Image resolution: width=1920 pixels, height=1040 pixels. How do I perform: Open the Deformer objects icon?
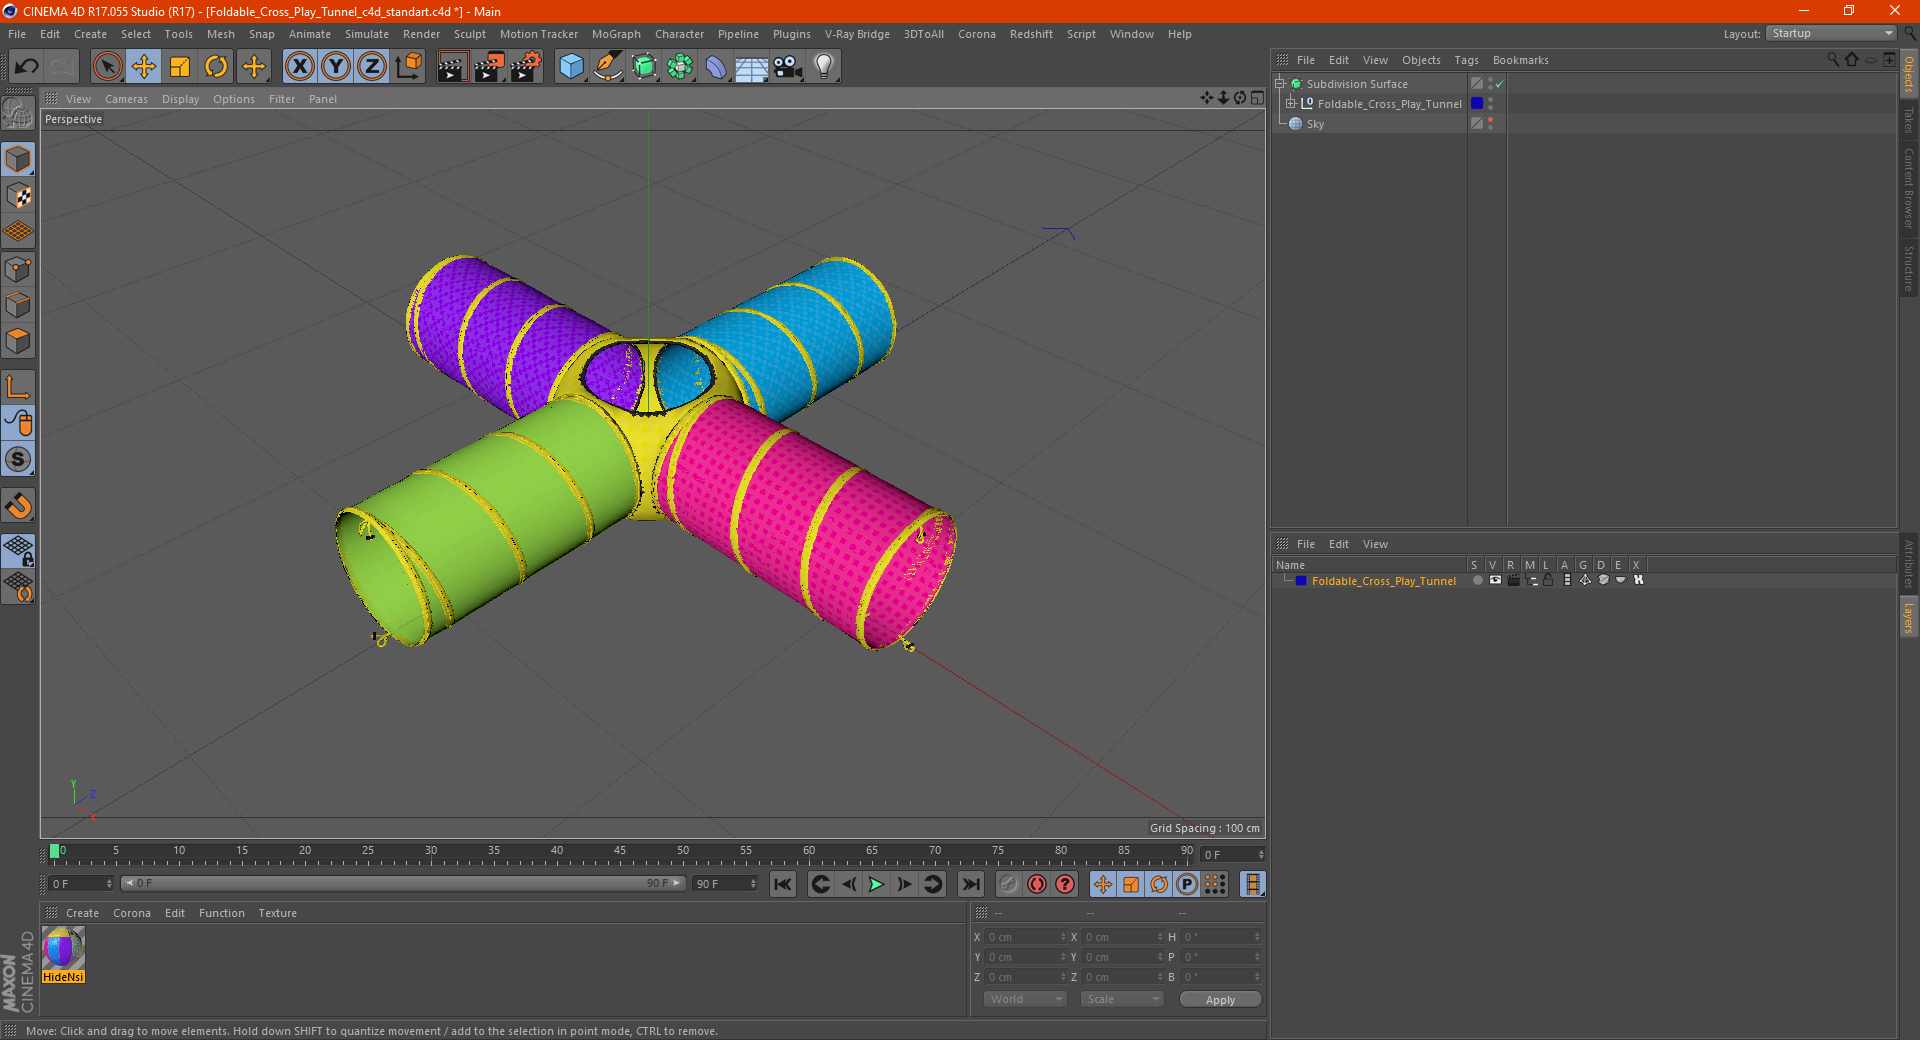click(x=716, y=67)
